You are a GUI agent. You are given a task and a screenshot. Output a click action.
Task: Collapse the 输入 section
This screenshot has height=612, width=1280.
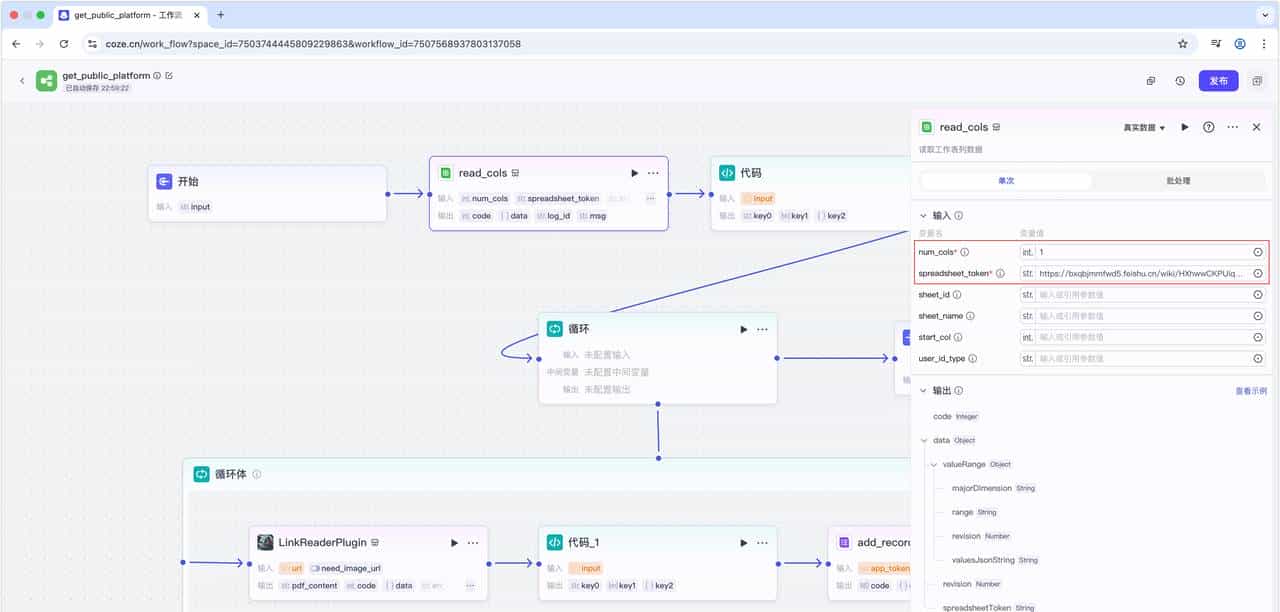pyautogui.click(x=922, y=215)
